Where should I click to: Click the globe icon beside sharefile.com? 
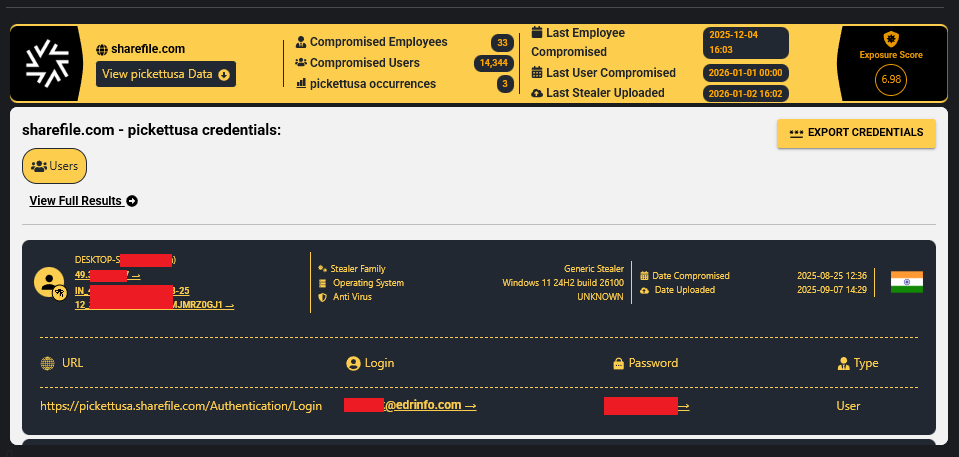(x=102, y=49)
